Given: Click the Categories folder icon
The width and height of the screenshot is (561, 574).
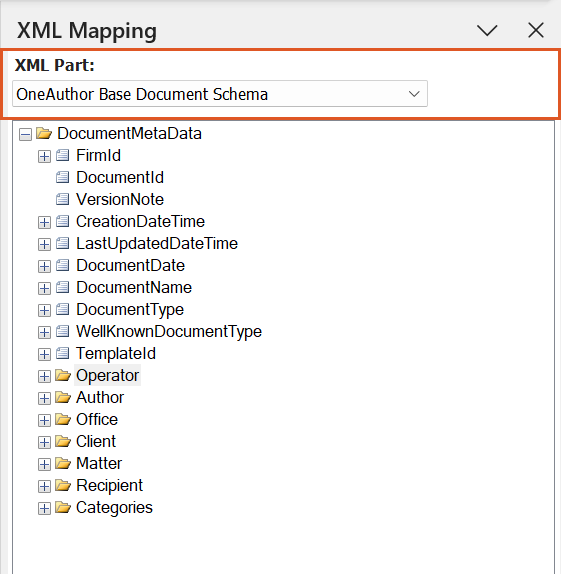Looking at the screenshot, I should 63,507.
